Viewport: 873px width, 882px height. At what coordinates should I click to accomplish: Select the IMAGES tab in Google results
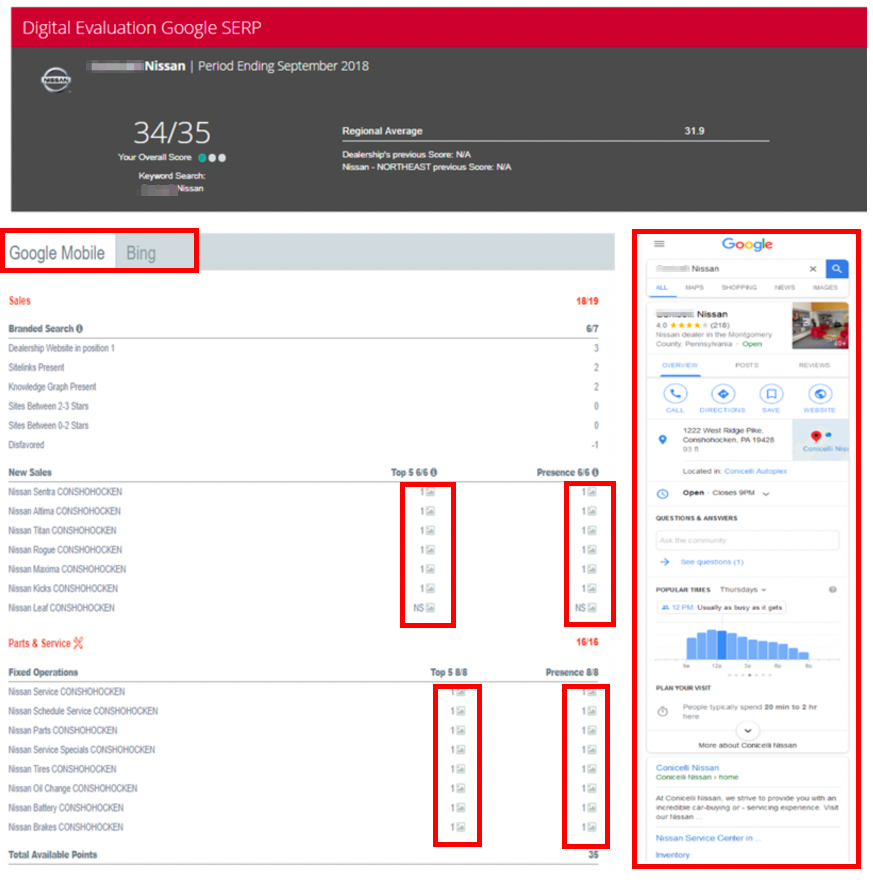coord(825,287)
